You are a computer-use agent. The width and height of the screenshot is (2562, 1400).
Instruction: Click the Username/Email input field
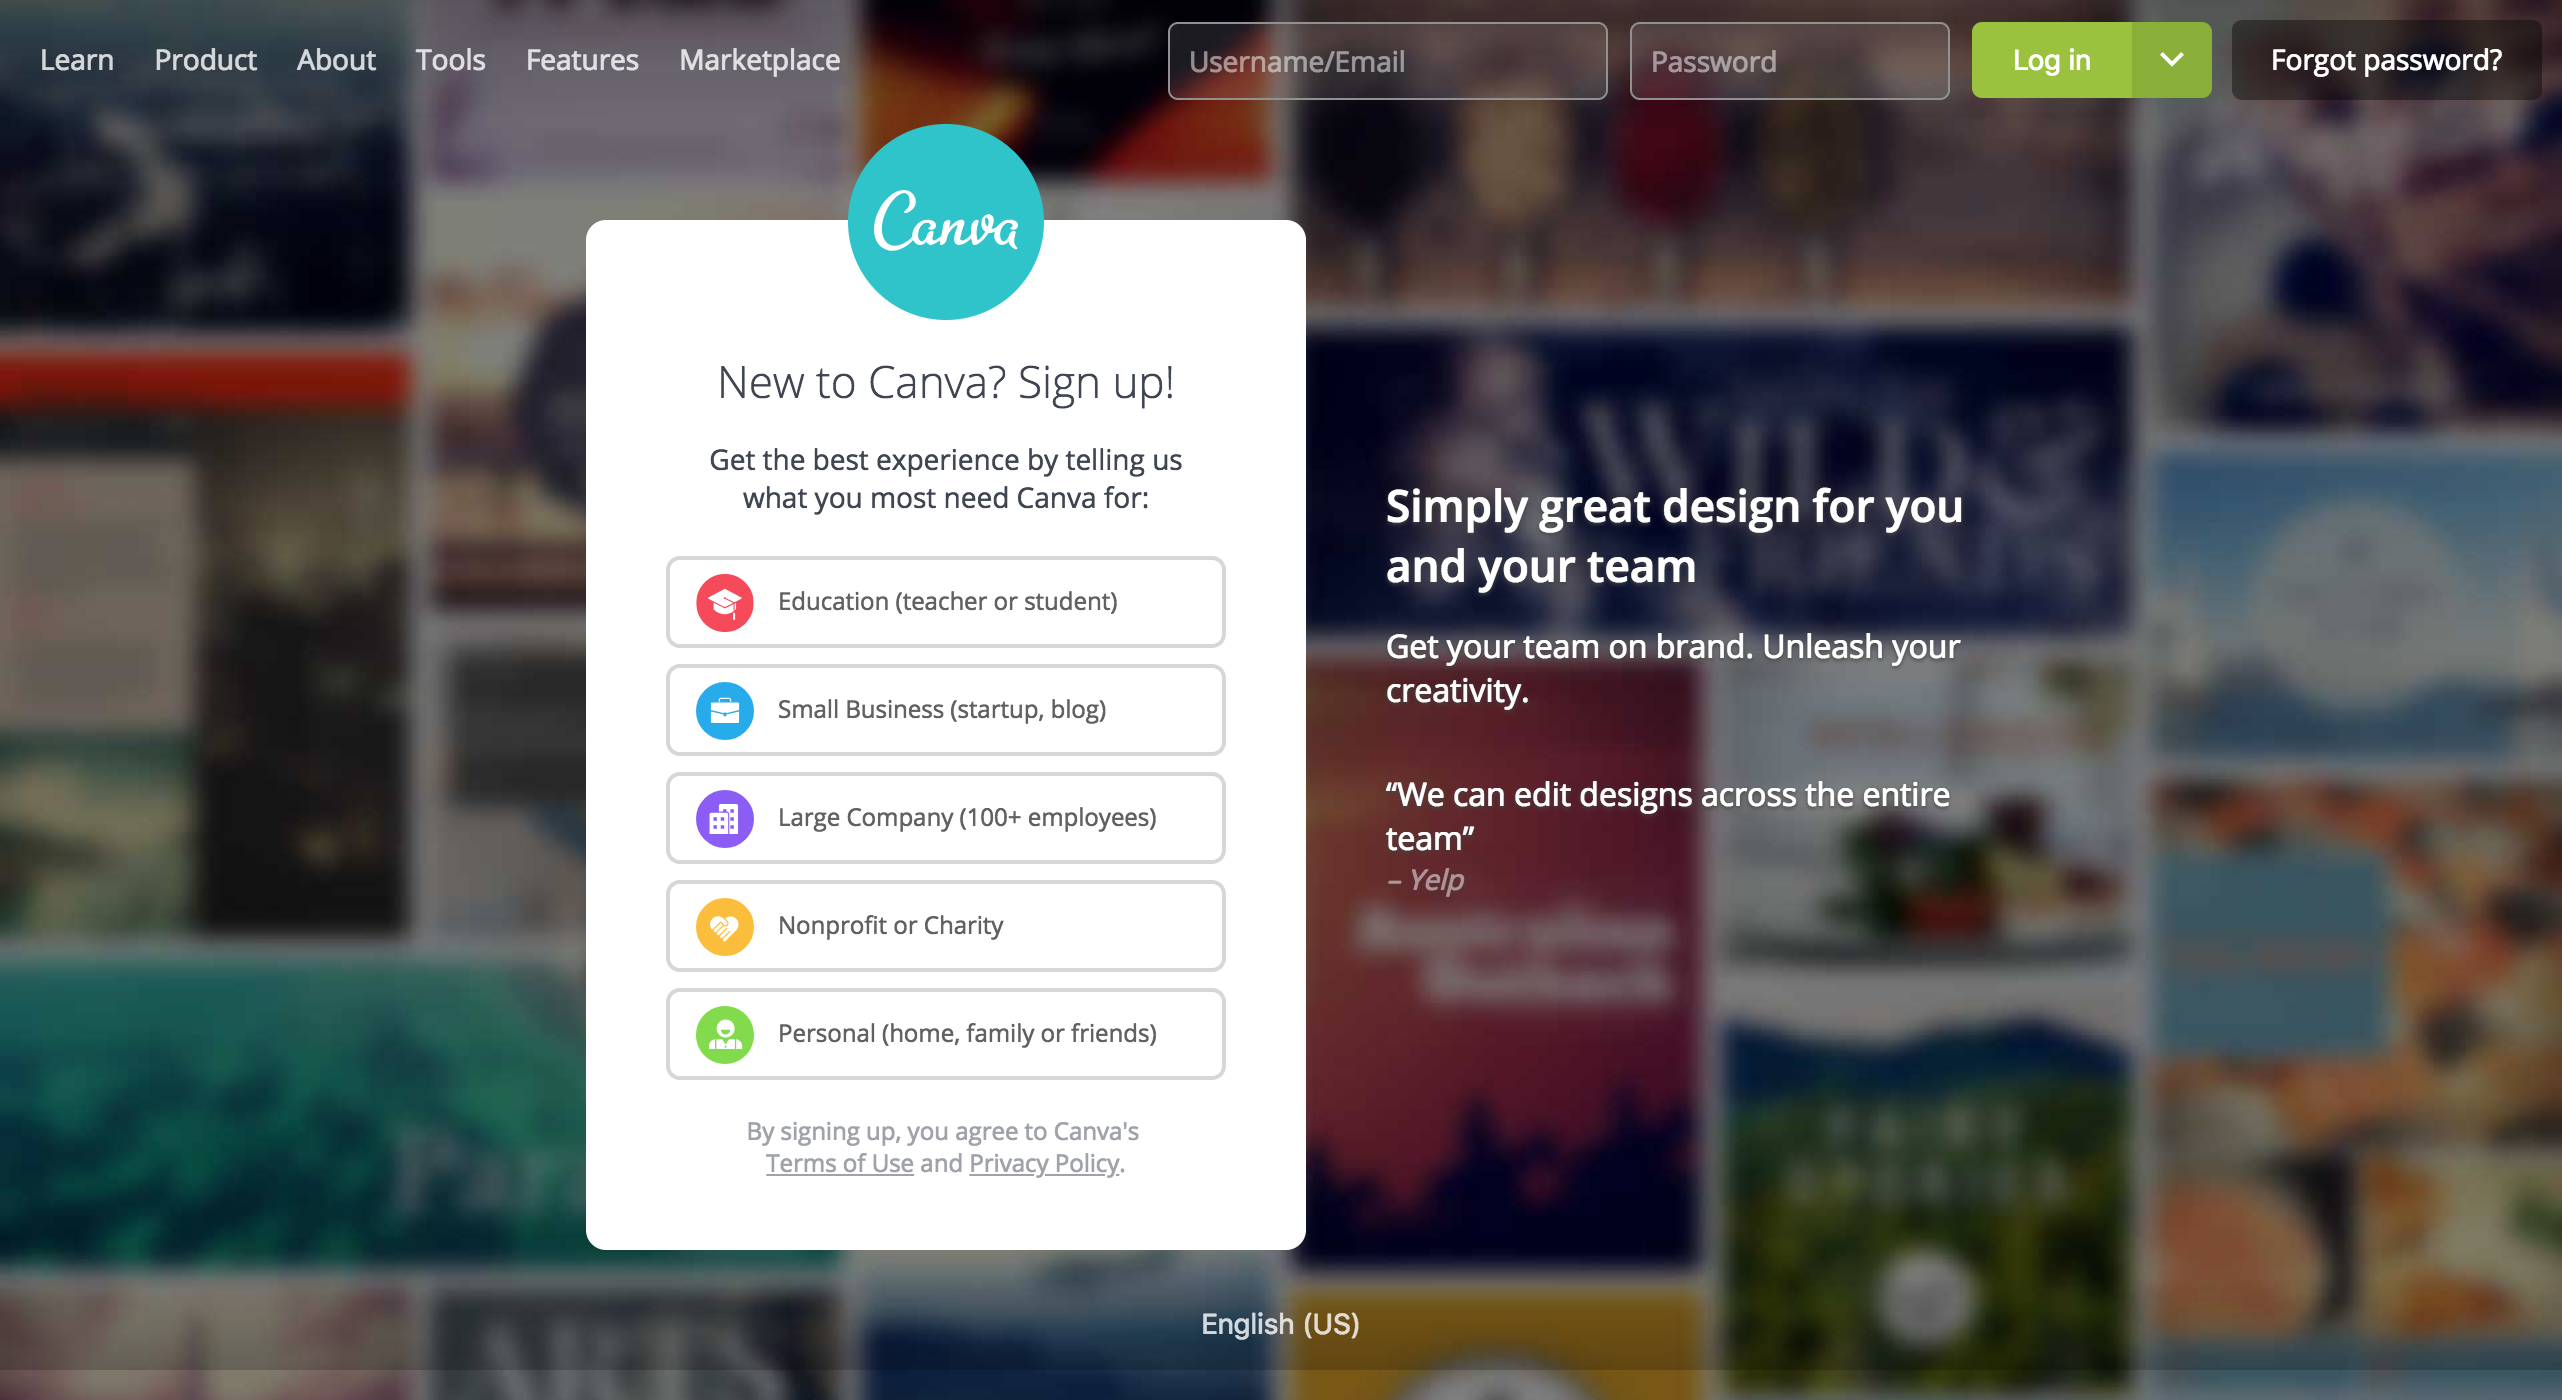[1390, 60]
